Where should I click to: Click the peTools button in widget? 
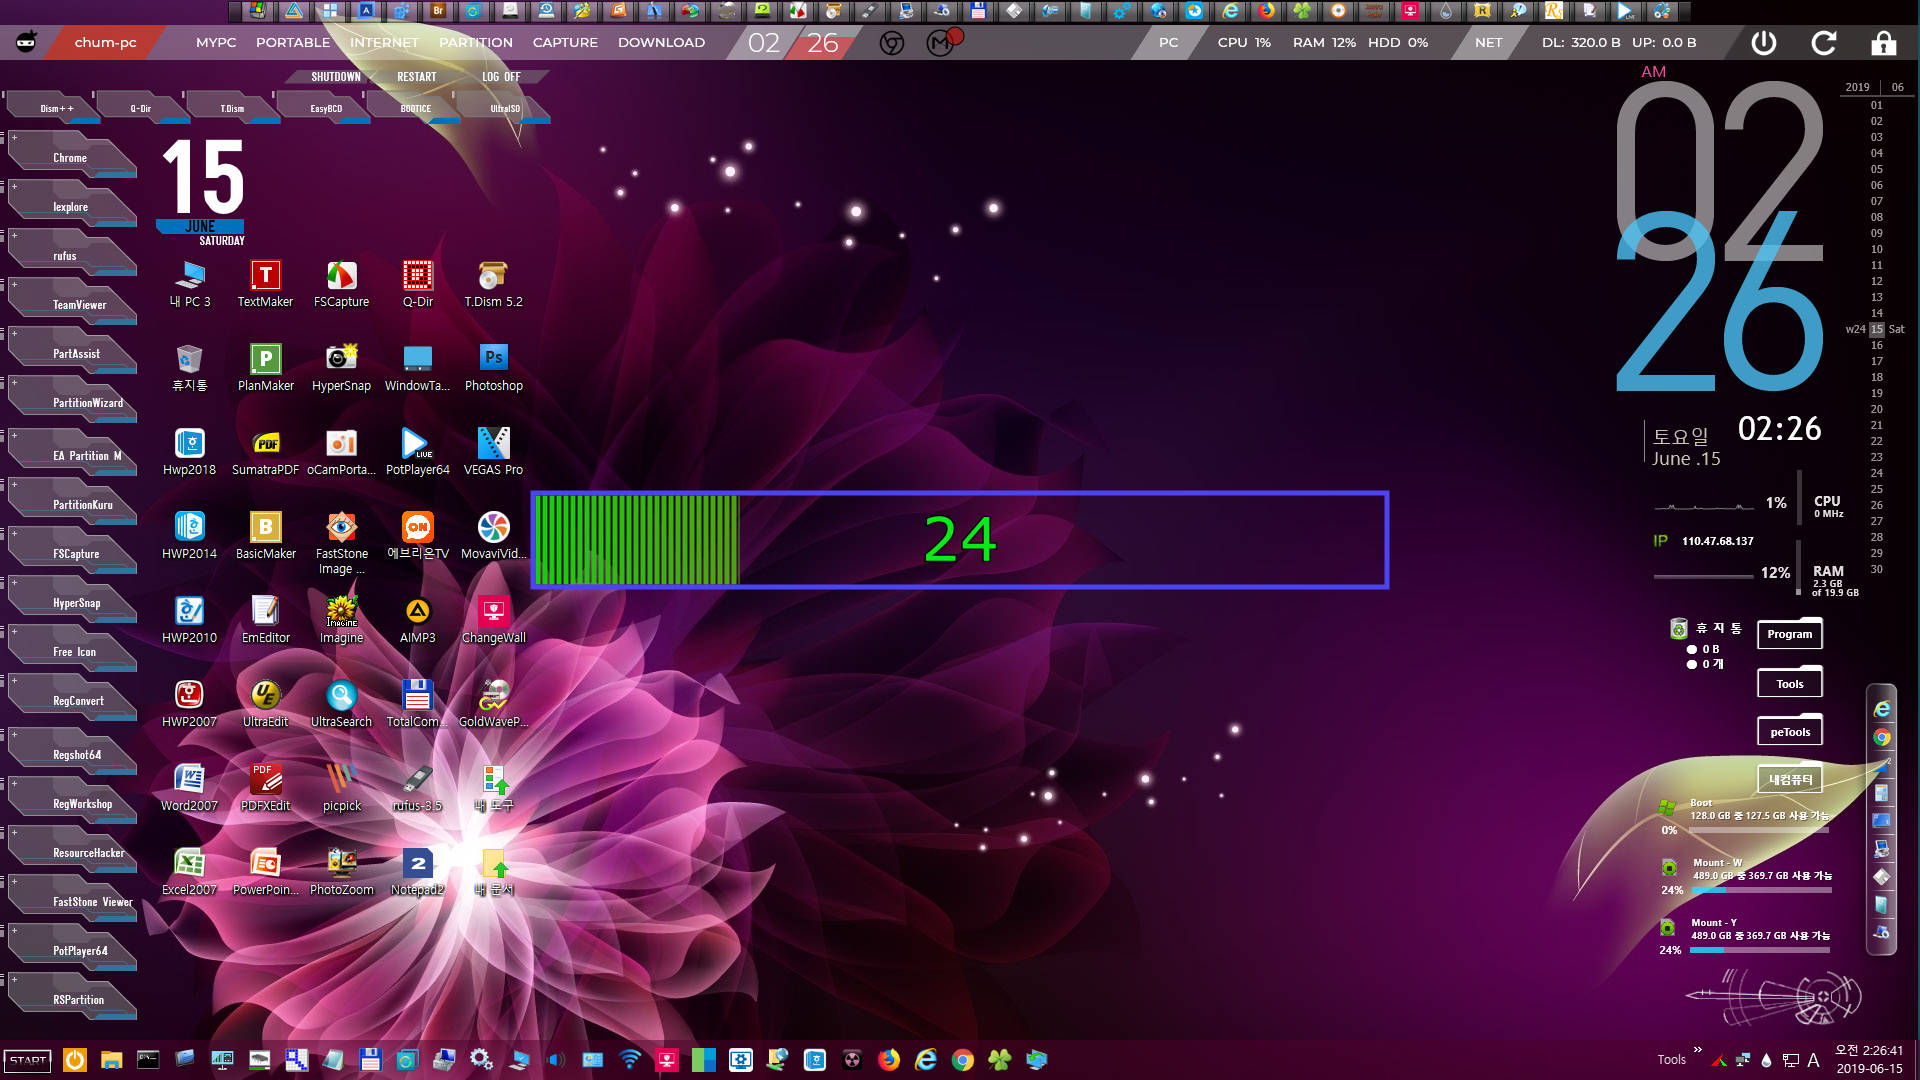pos(1789,732)
